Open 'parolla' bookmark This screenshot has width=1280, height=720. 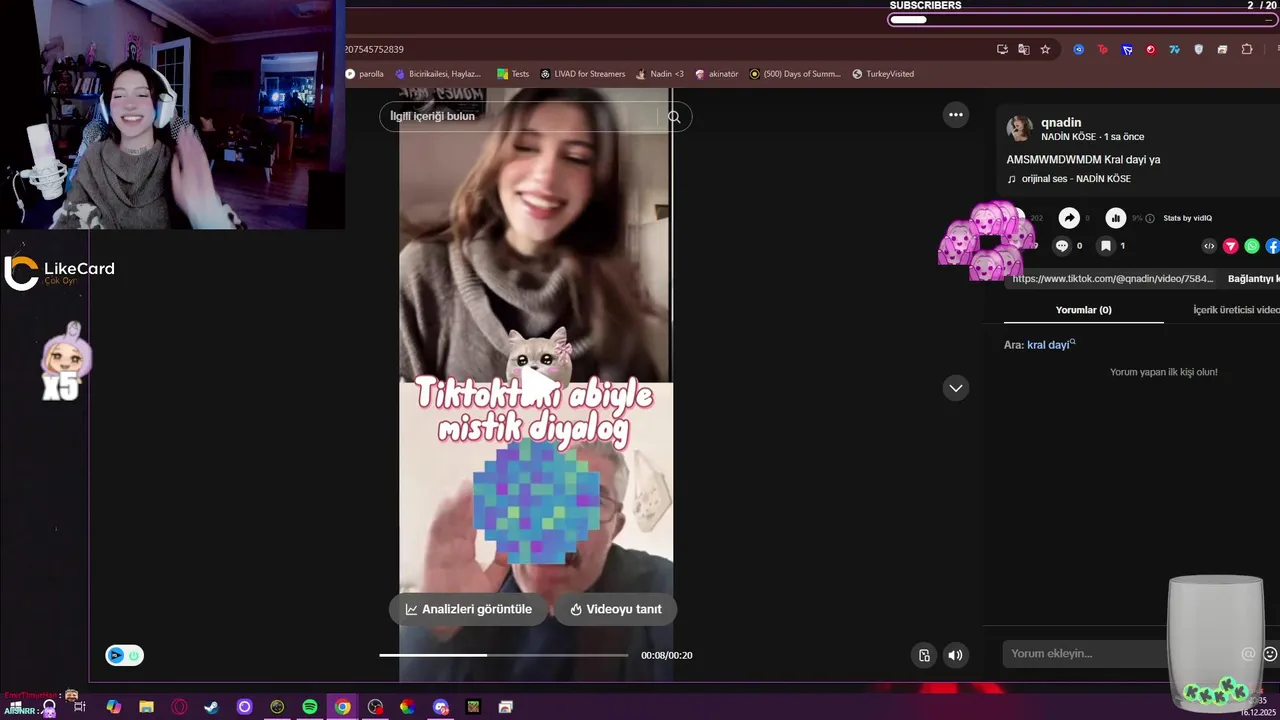(364, 74)
